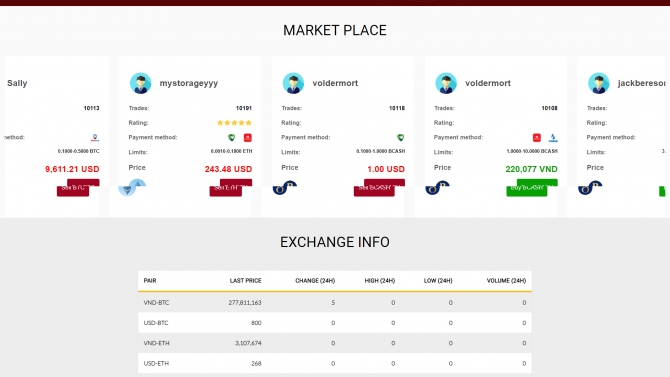The image size is (670, 377).
Task: Click trades count 10113
Action: click(x=91, y=108)
